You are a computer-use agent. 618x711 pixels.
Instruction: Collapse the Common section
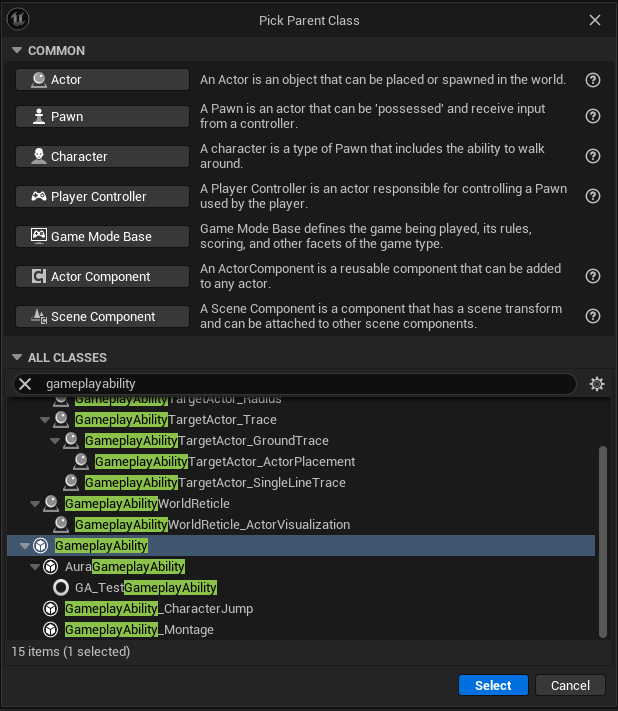[16, 51]
